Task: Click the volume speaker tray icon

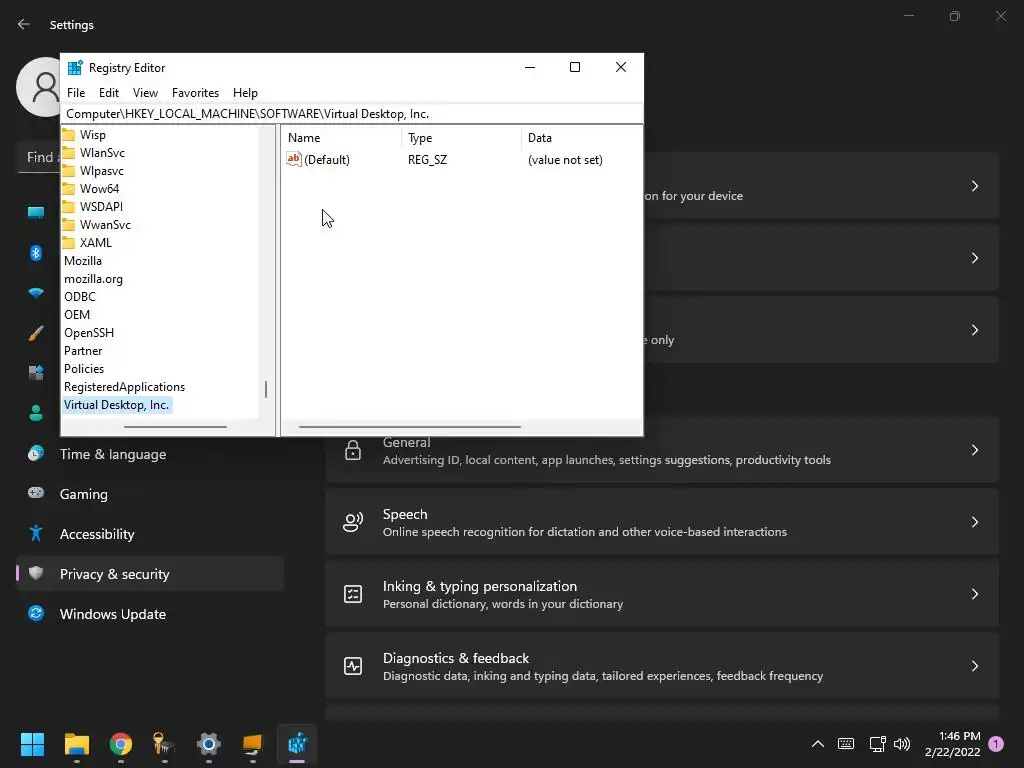Action: tap(902, 744)
